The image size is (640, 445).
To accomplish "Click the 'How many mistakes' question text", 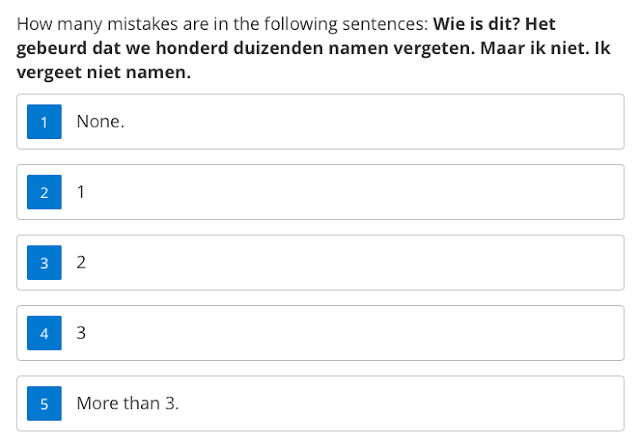I will coord(222,24).
